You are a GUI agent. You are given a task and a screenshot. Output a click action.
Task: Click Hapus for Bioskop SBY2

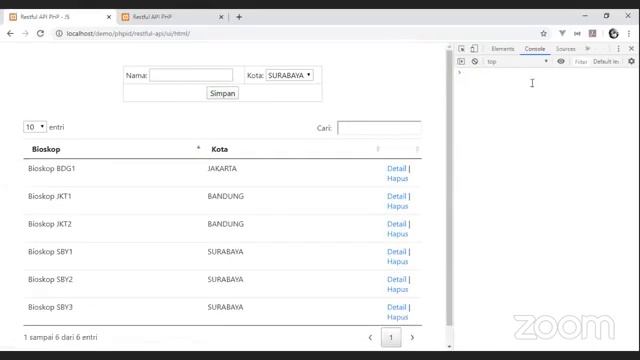(398, 289)
